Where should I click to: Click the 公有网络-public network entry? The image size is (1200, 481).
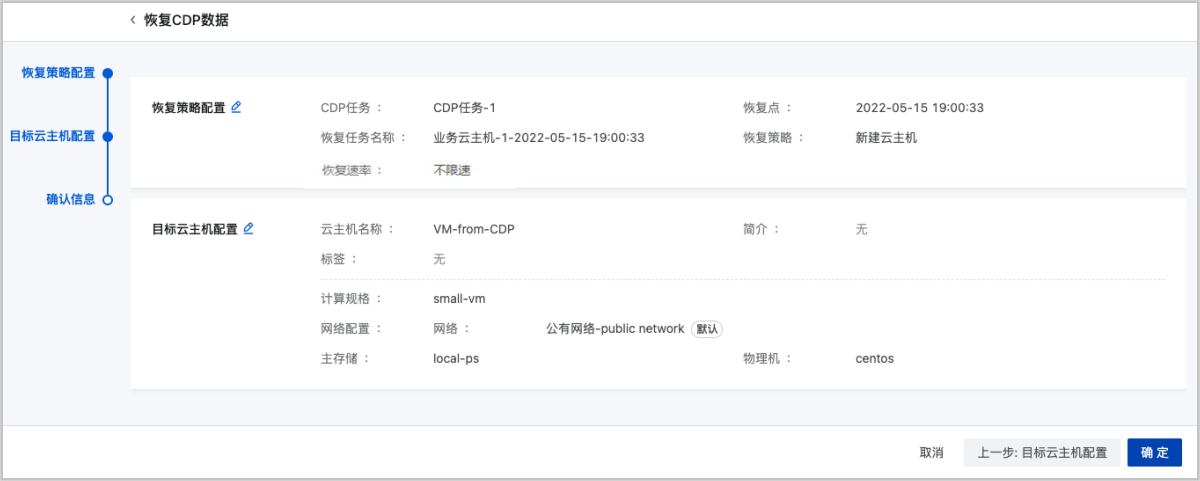tap(615, 329)
